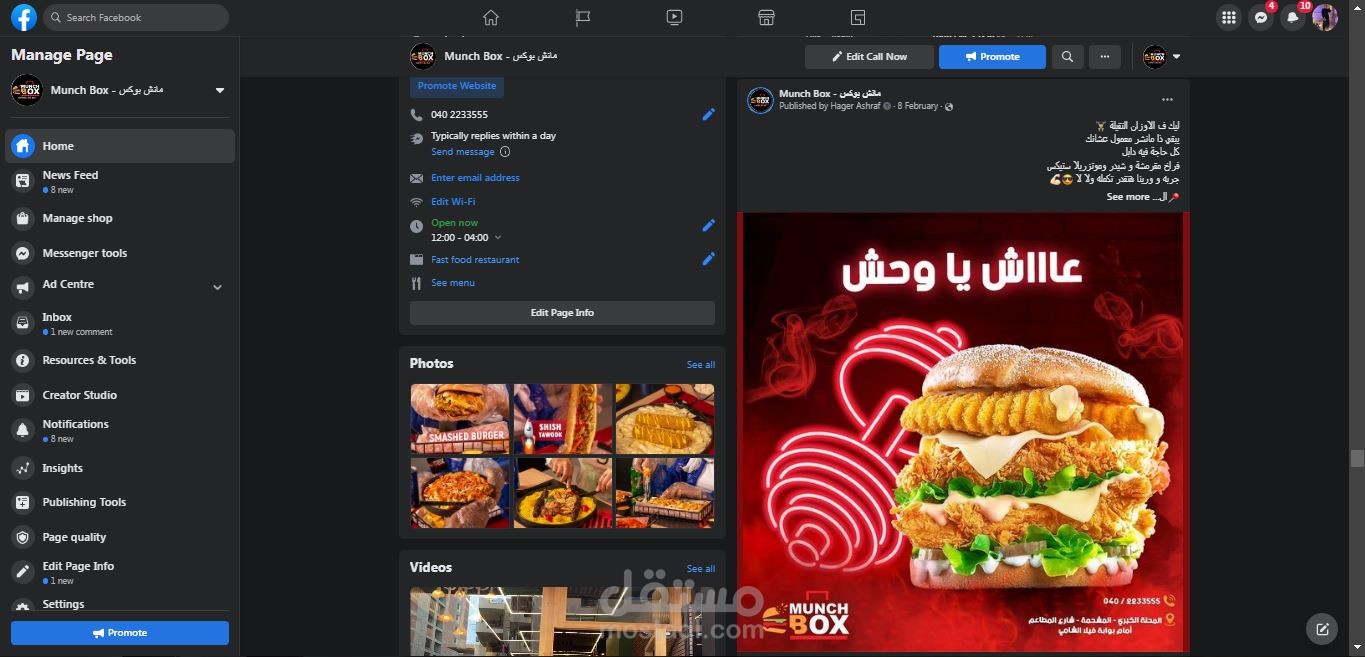The height and width of the screenshot is (657, 1365).
Task: Open Publishing Tools in sidebar
Action: coord(120,502)
